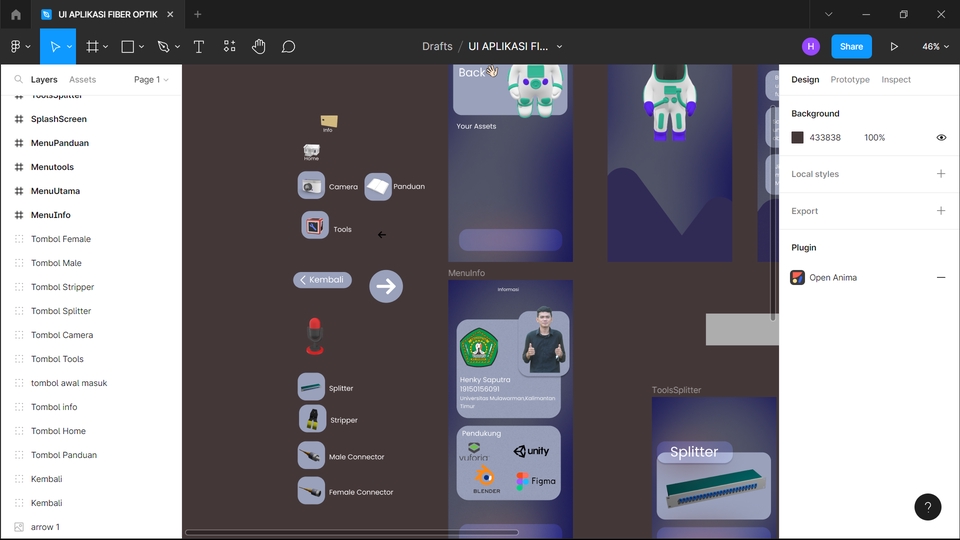Image resolution: width=960 pixels, height=540 pixels.
Task: Select the Male Connector icon on canvas
Action: coord(311,456)
